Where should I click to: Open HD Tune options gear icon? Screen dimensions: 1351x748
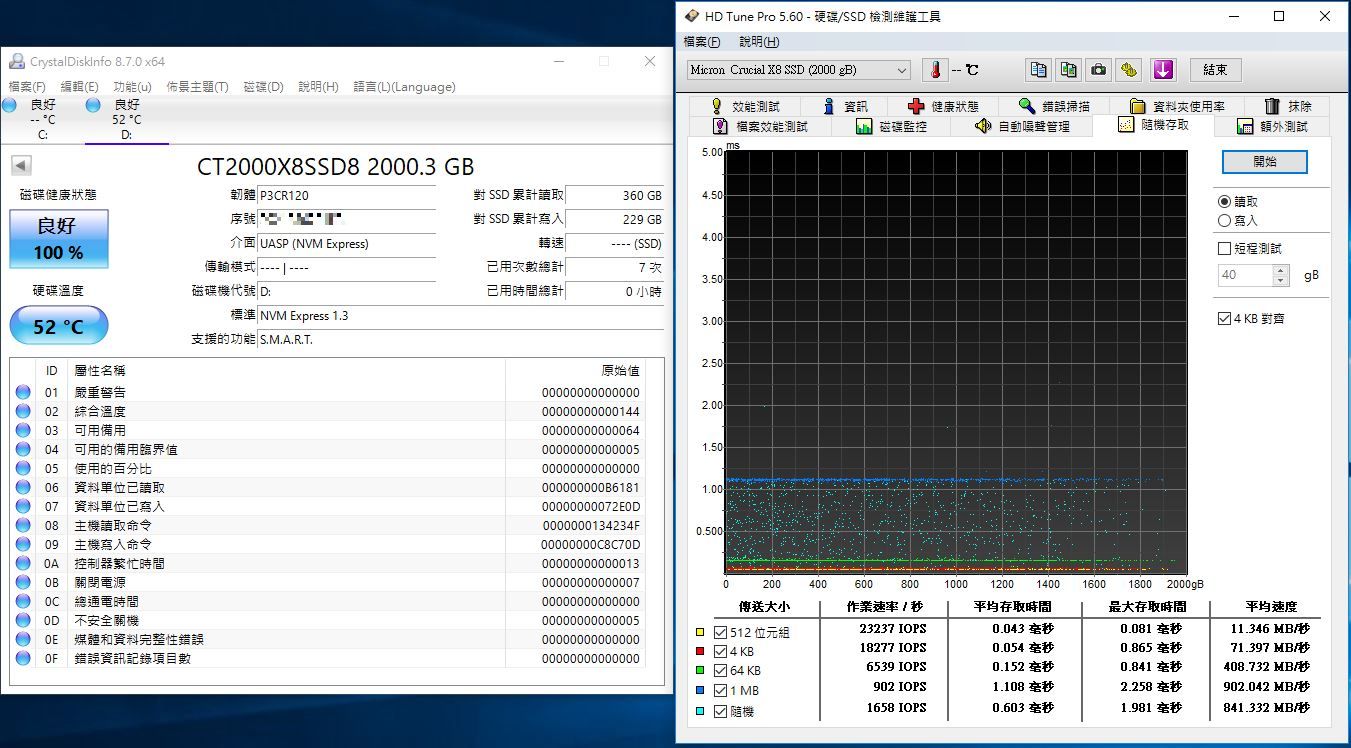point(1129,70)
